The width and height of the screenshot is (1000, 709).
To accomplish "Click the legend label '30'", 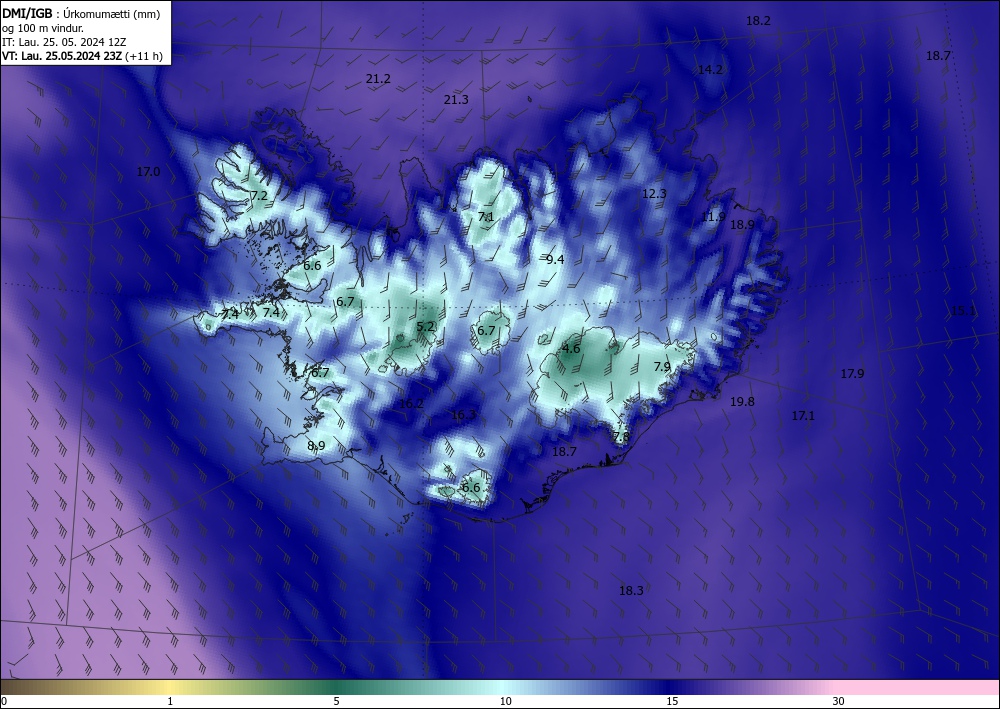I will pos(838,701).
